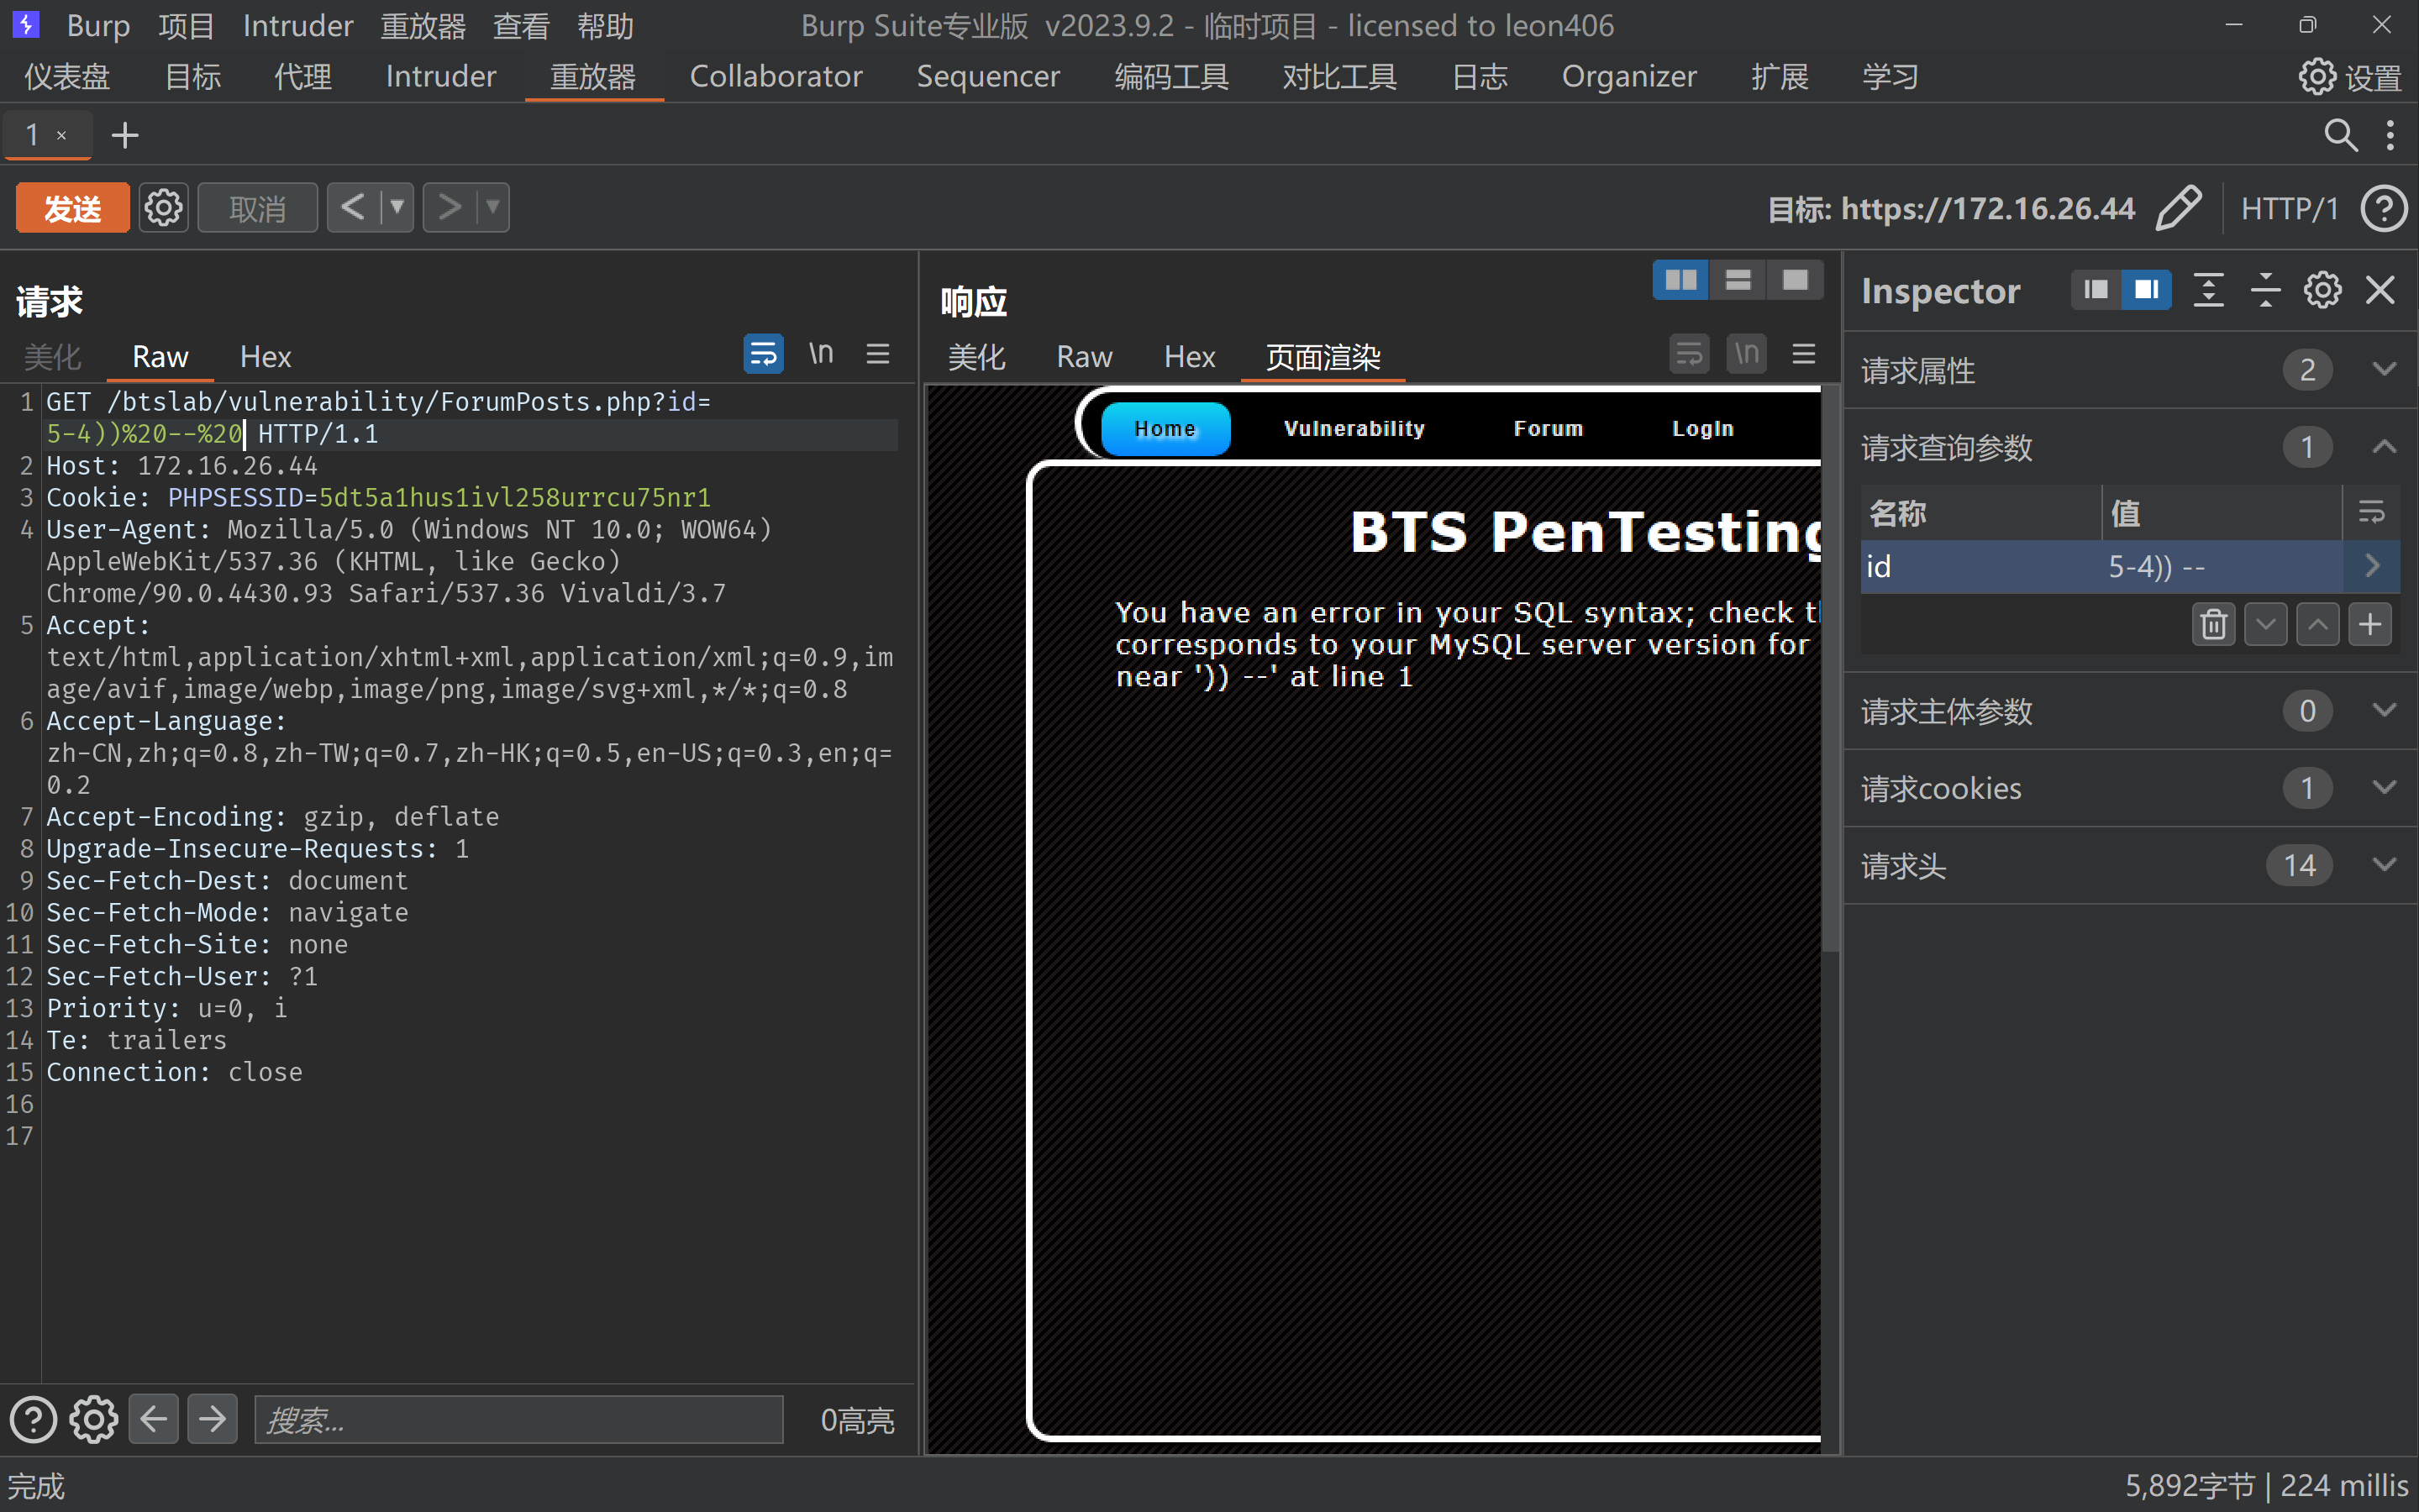Expand the 请求属性 section
Image resolution: width=2419 pixels, height=1512 pixels.
coord(2384,370)
